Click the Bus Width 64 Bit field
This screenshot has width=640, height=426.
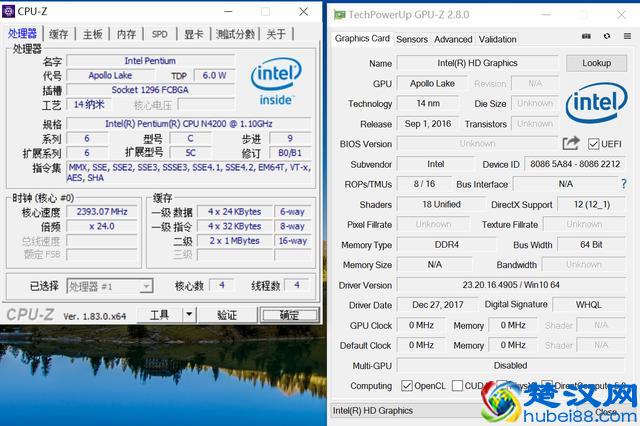(591, 244)
